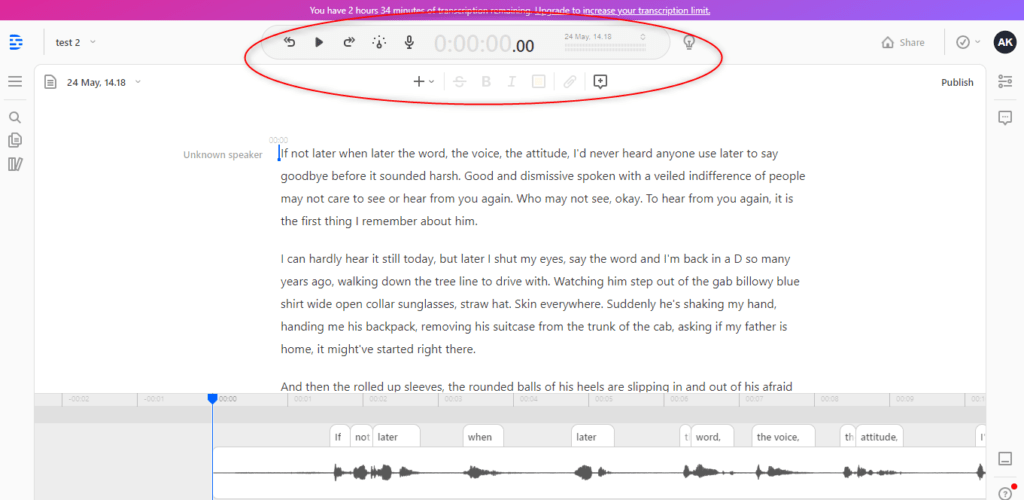Expand the 24 May, 14.18 composition dropdown
The width and height of the screenshot is (1024, 500).
click(x=104, y=82)
